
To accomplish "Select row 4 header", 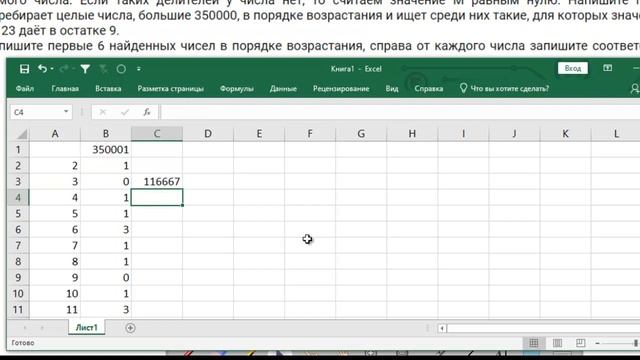I will pos(18,198).
